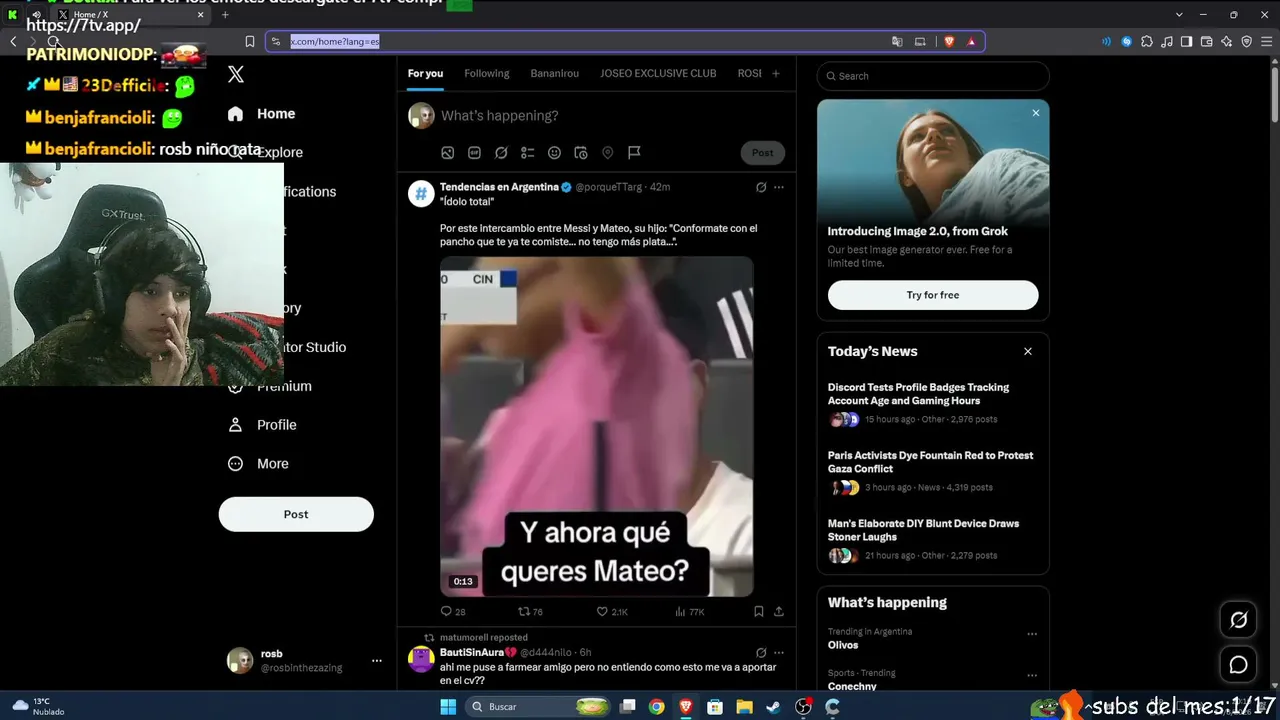Tag a location in the composer
This screenshot has width=1280, height=720.
click(607, 153)
